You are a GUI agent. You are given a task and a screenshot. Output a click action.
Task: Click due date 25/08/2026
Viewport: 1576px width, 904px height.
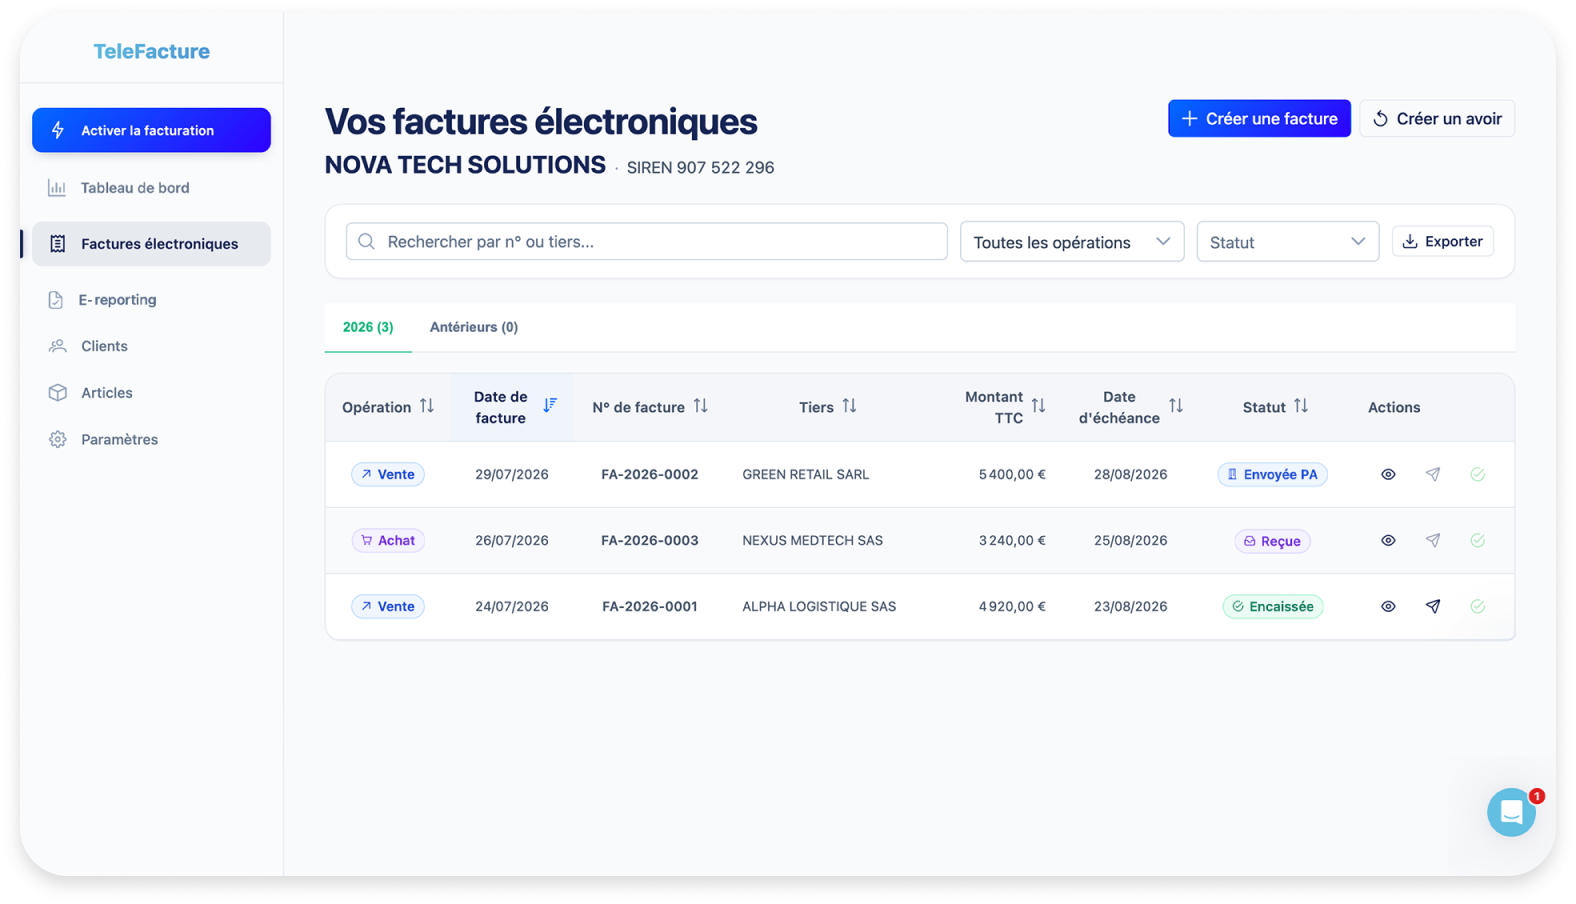tap(1131, 540)
